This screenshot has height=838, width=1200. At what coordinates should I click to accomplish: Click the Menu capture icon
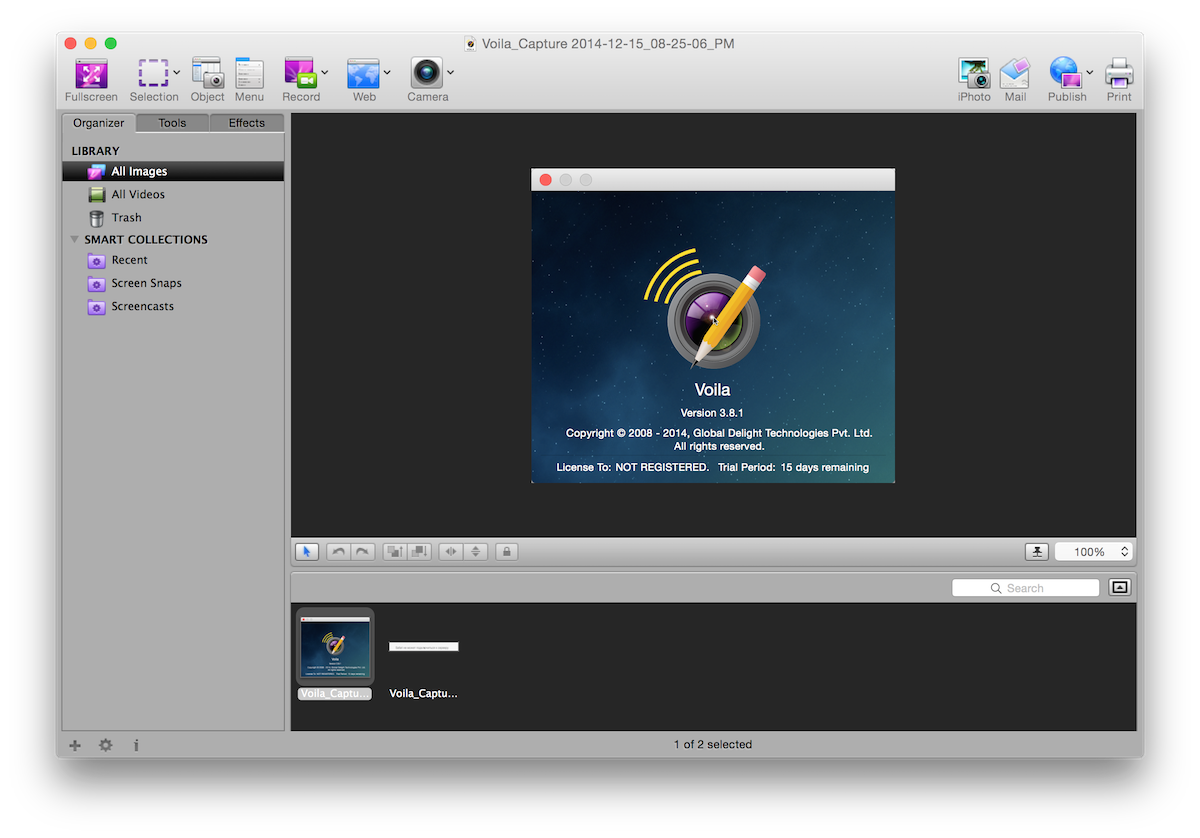249,73
